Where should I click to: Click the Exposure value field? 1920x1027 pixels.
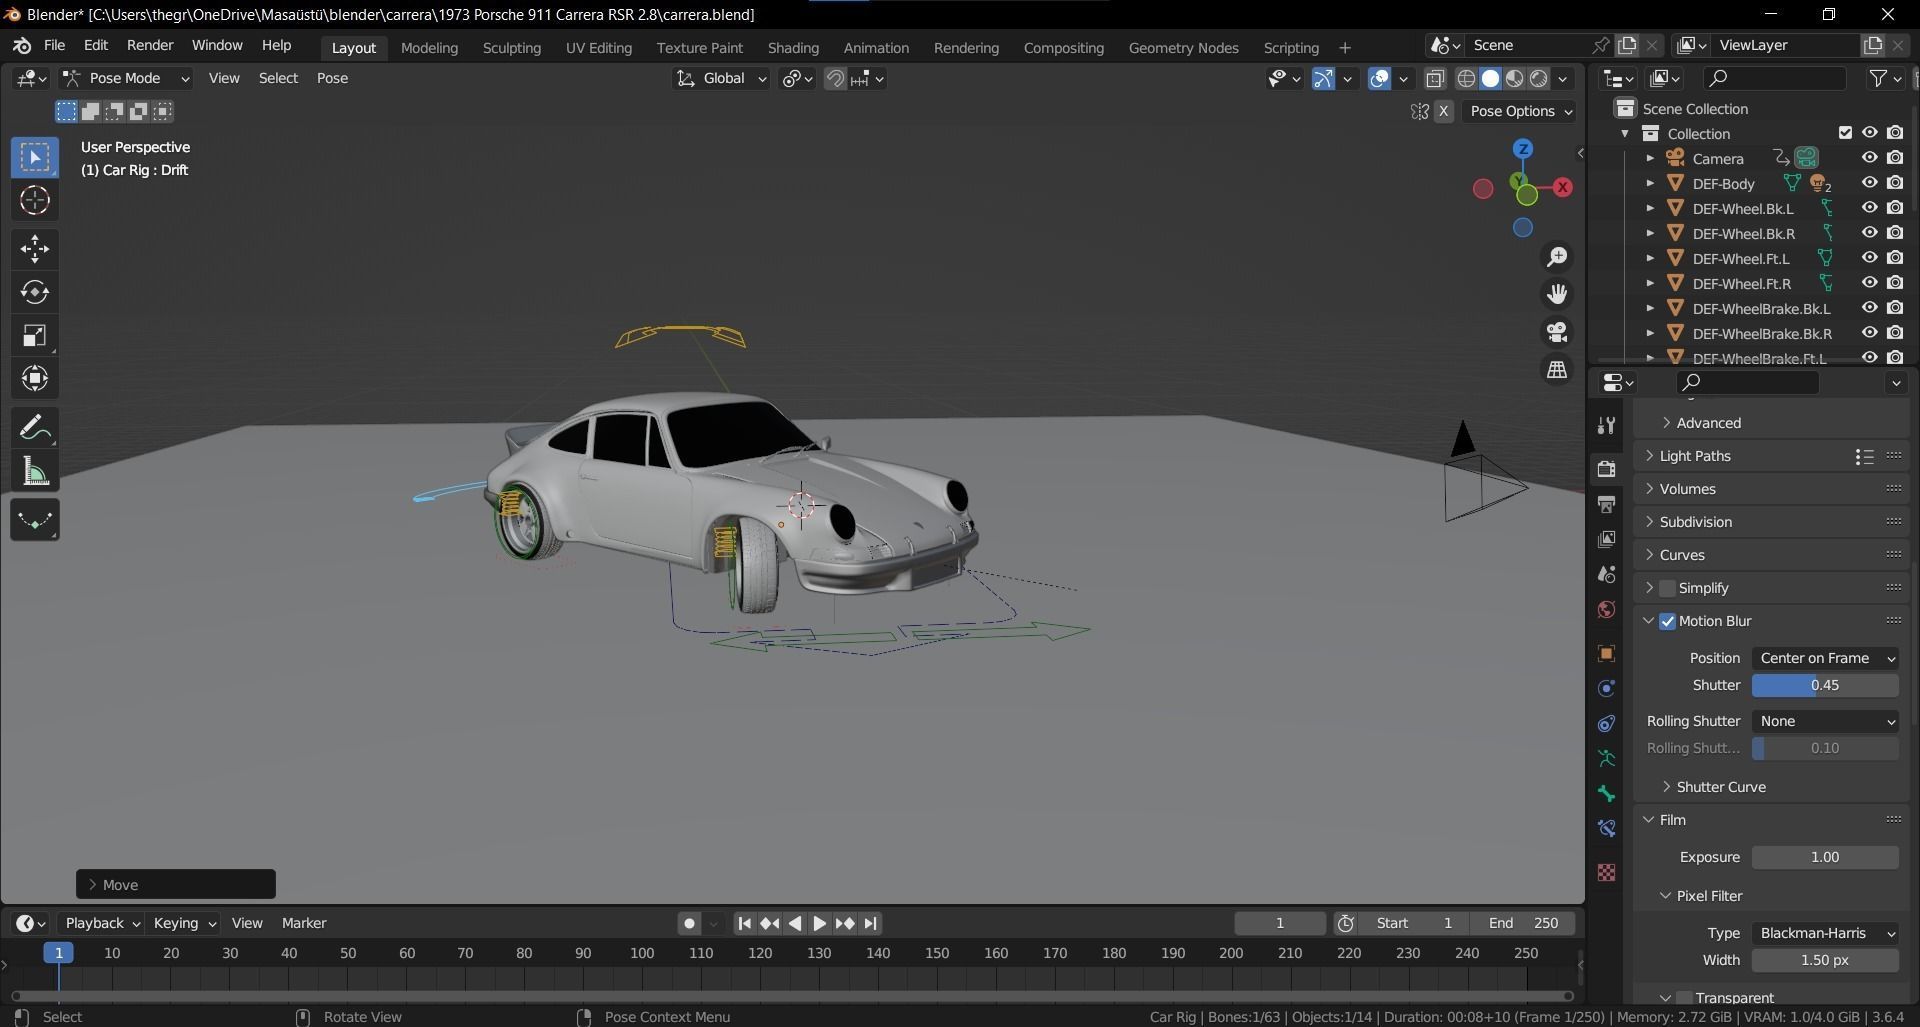[x=1825, y=857]
